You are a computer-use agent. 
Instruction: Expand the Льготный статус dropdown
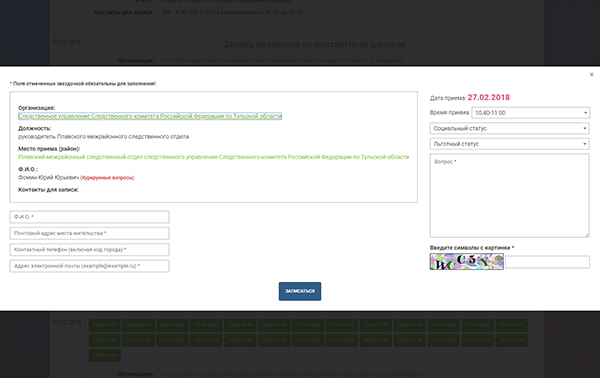coord(510,144)
